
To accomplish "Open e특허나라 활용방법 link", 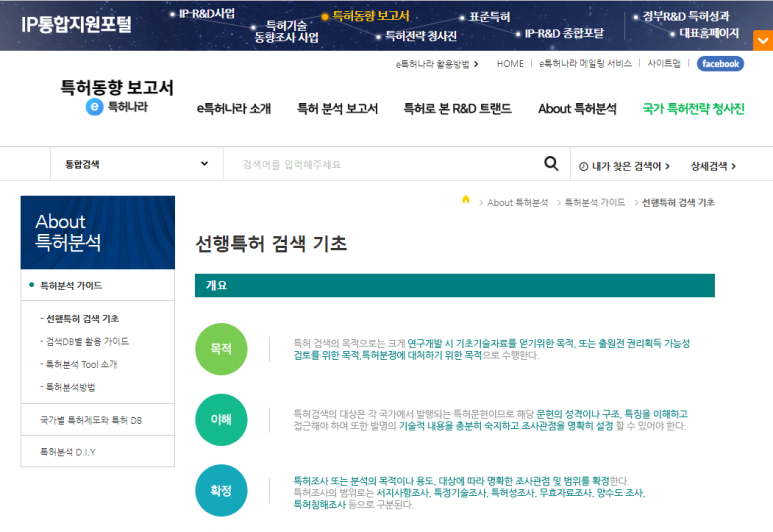I will click(x=437, y=64).
